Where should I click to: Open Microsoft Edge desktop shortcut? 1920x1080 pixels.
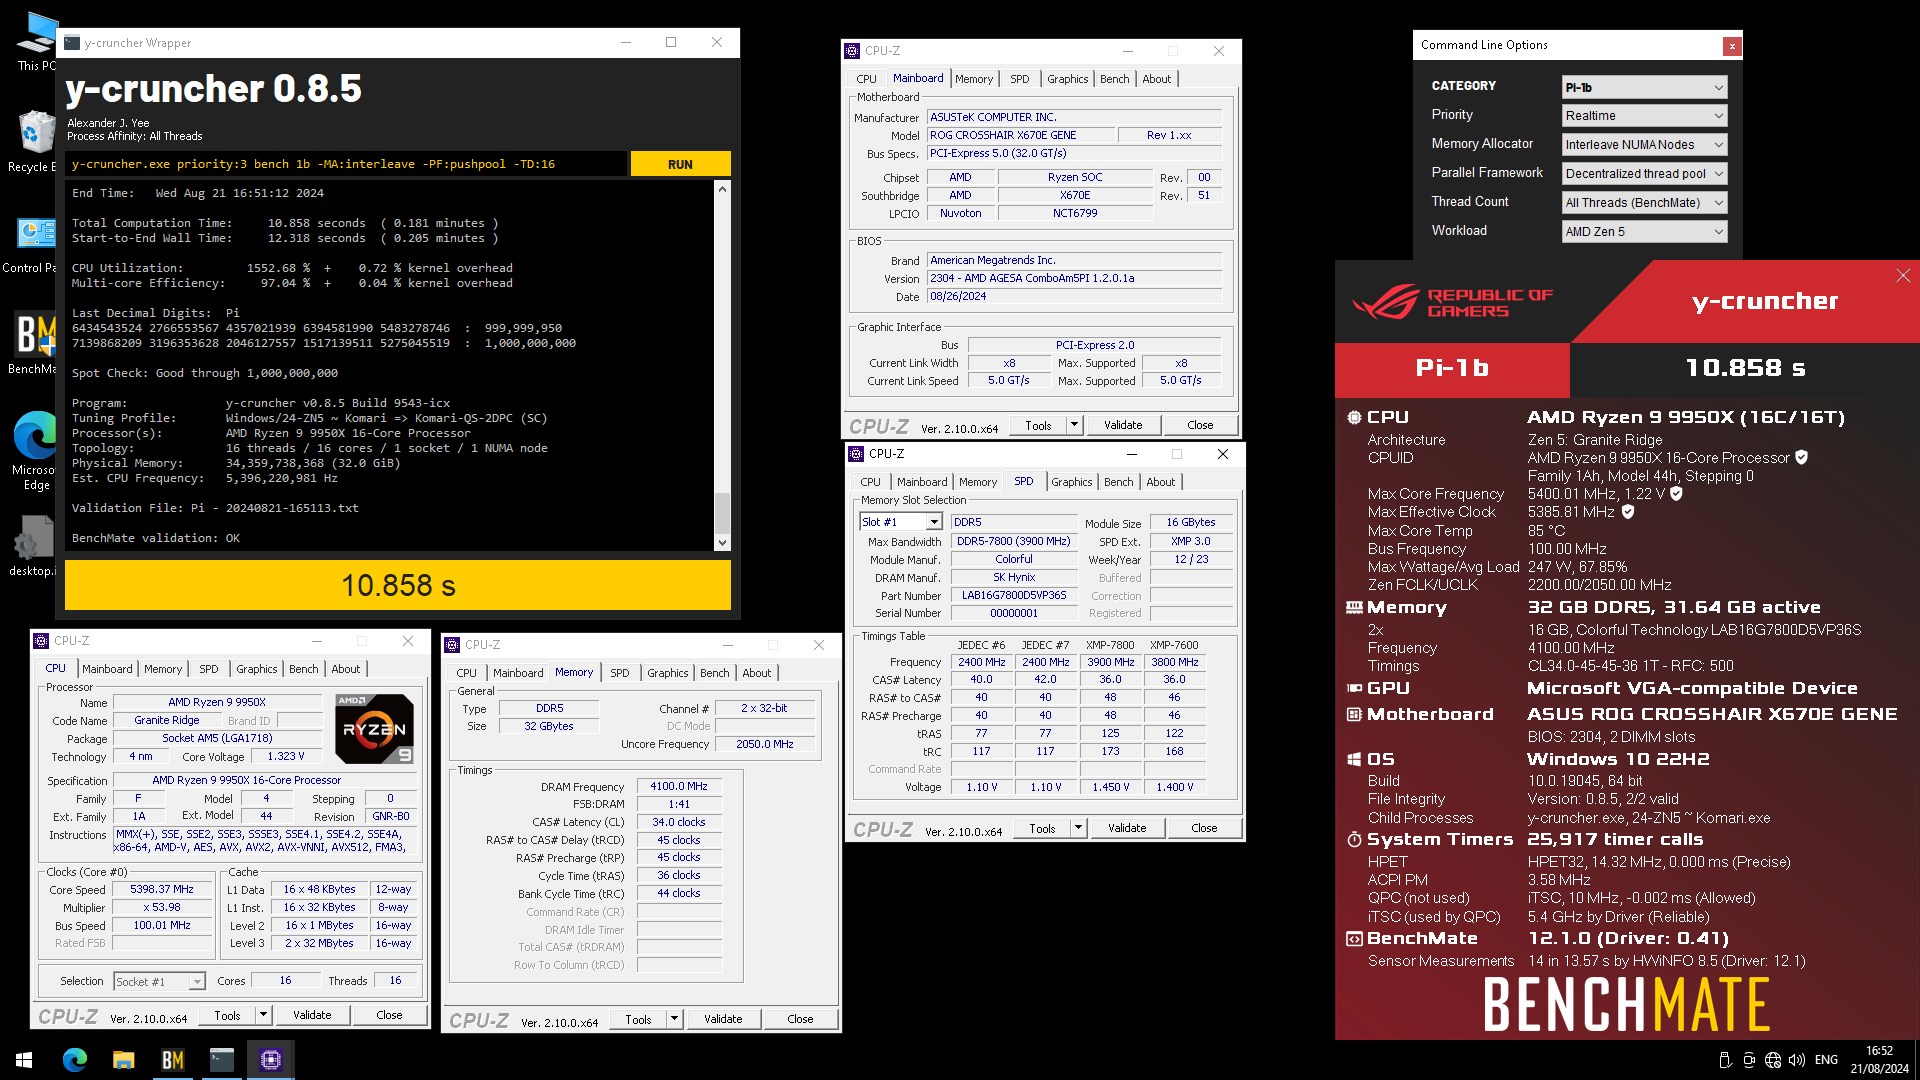(36, 448)
